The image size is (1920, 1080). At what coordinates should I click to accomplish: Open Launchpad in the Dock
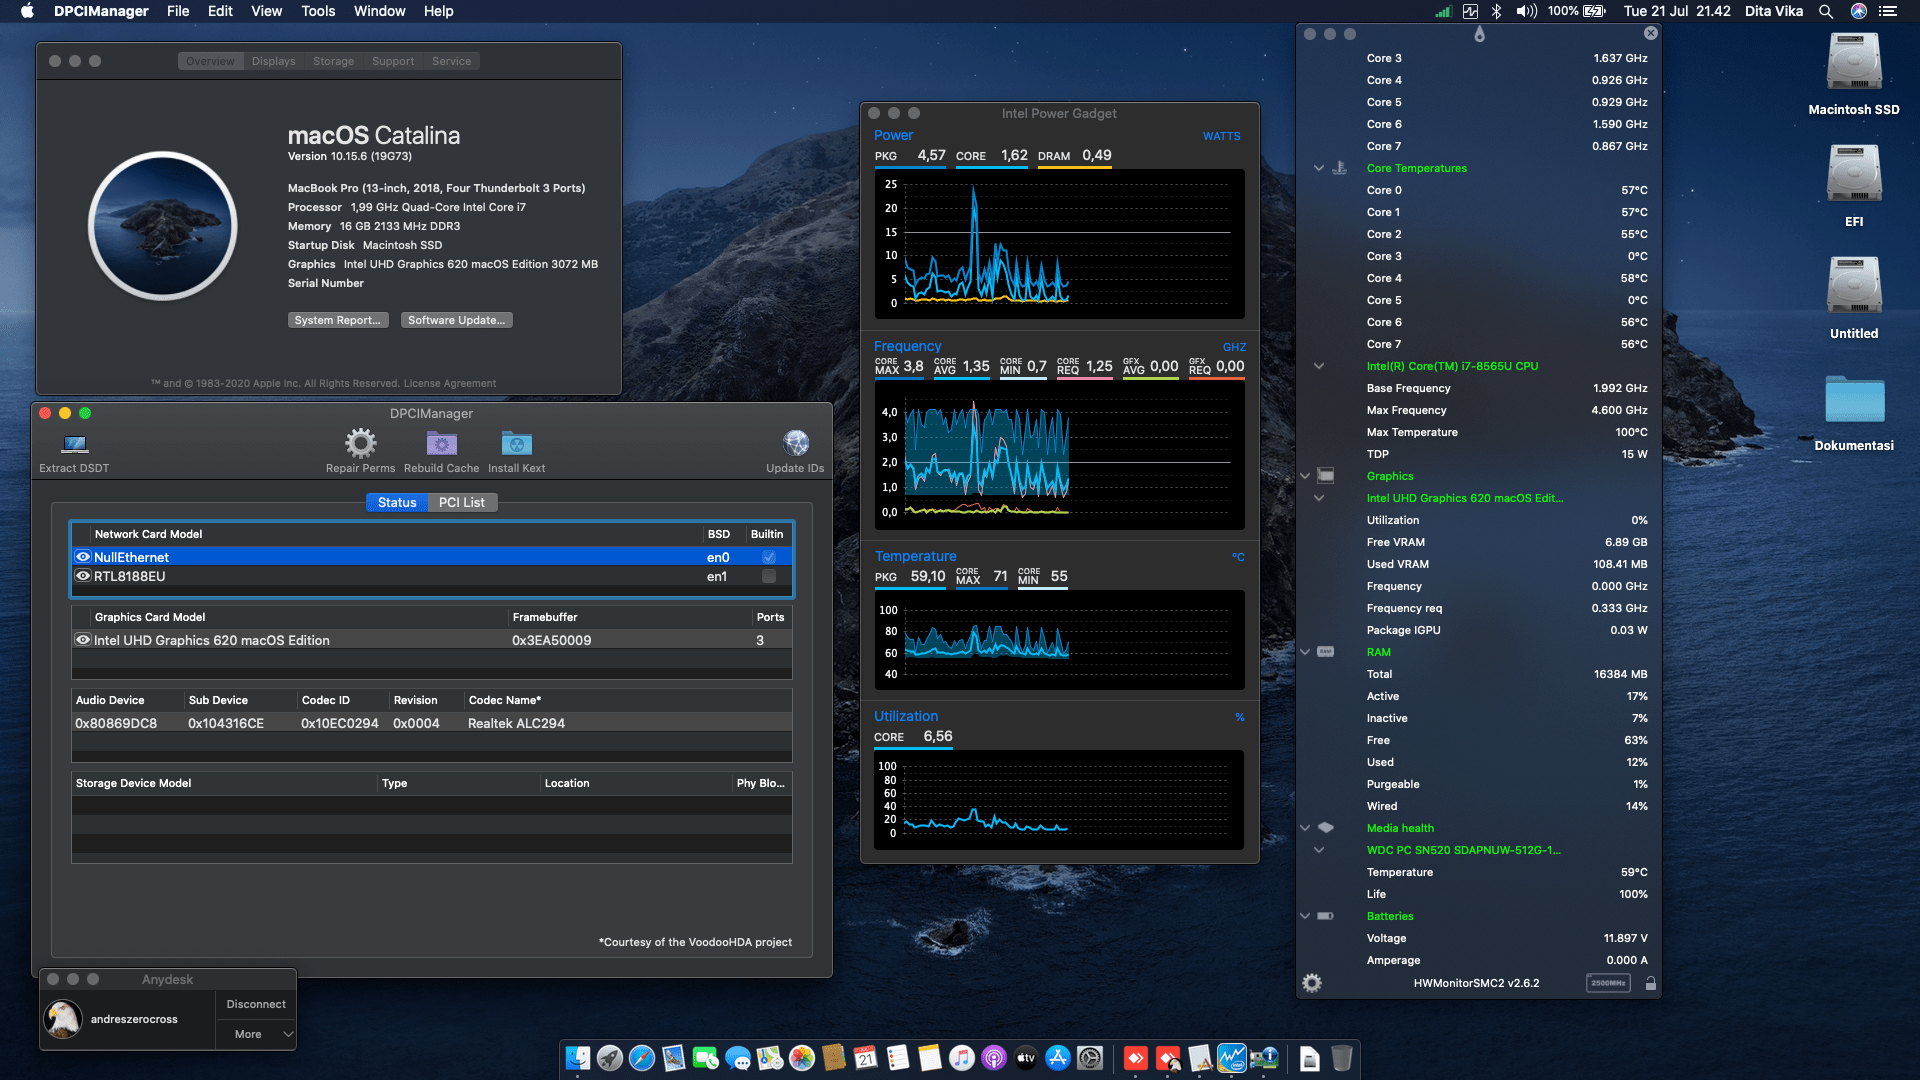coord(610,1058)
